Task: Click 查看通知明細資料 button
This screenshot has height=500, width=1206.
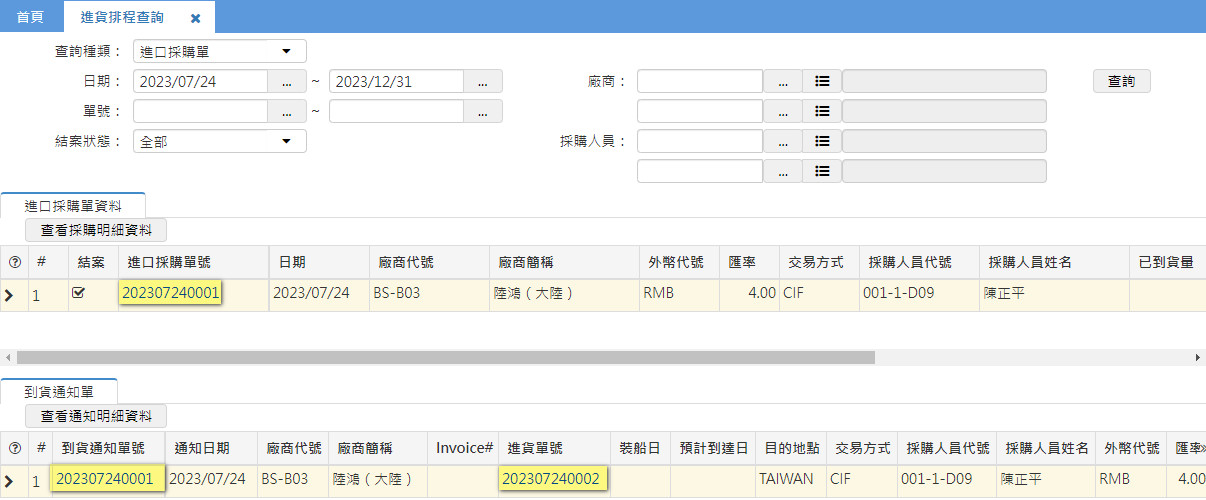Action: pyautogui.click(x=96, y=416)
